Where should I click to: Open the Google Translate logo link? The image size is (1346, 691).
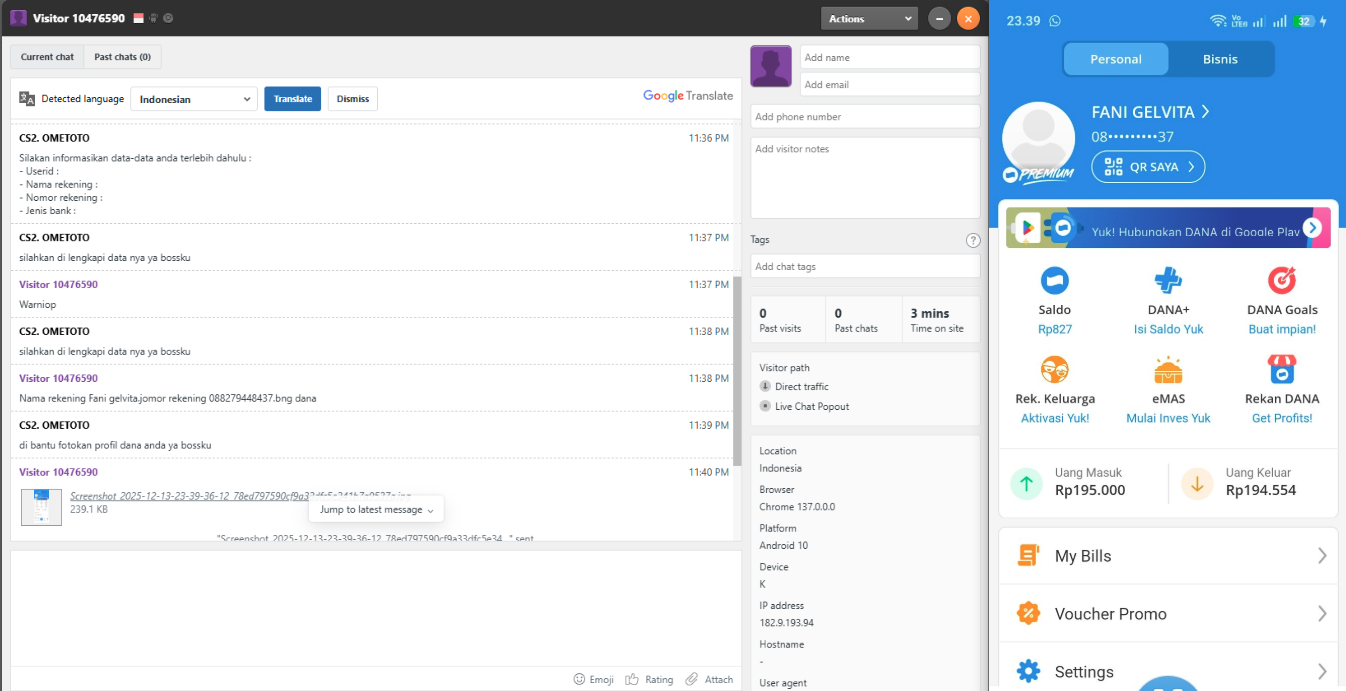click(688, 96)
